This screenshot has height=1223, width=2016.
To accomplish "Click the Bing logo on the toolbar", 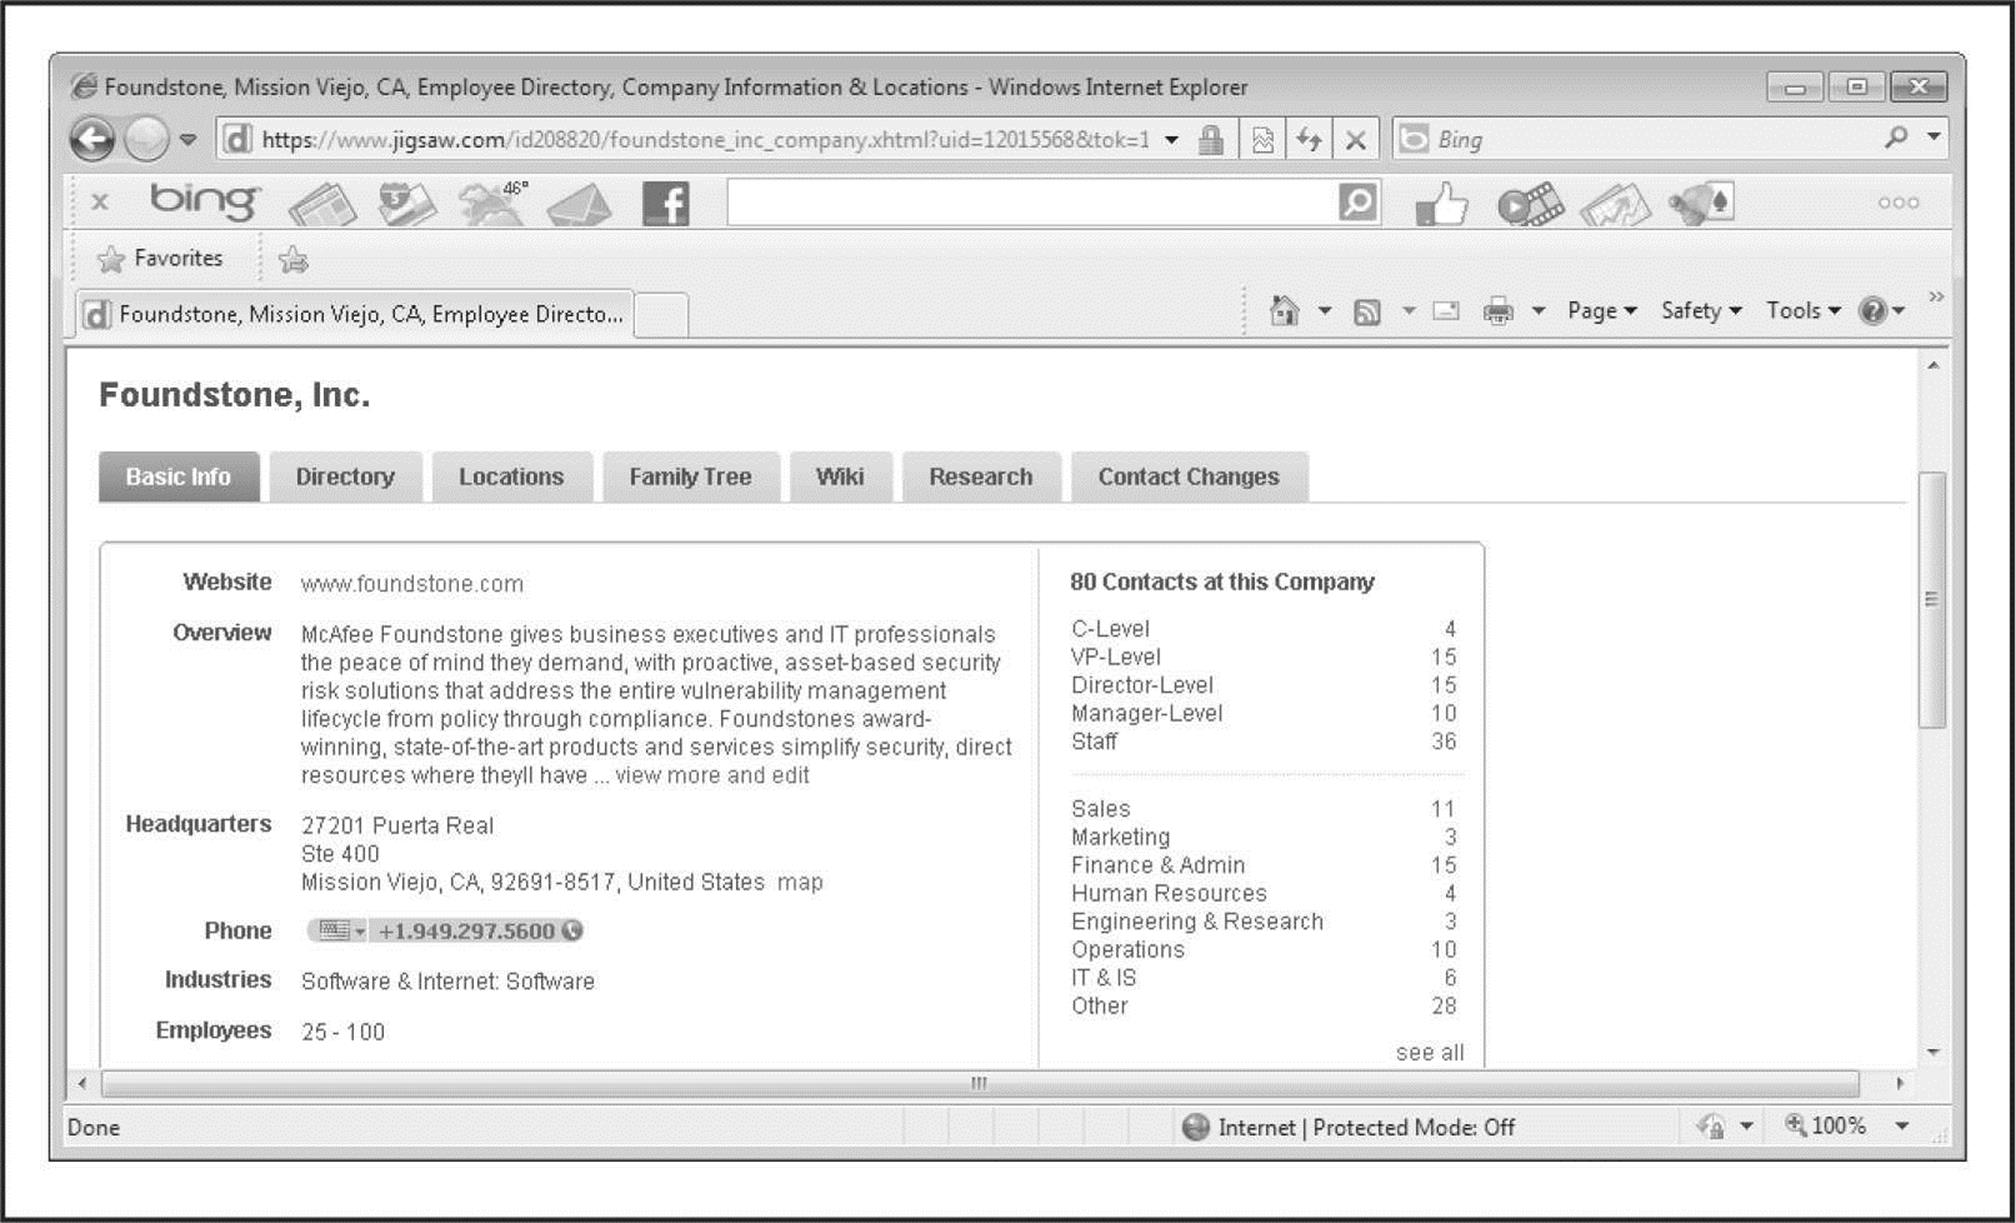I will coord(205,201).
